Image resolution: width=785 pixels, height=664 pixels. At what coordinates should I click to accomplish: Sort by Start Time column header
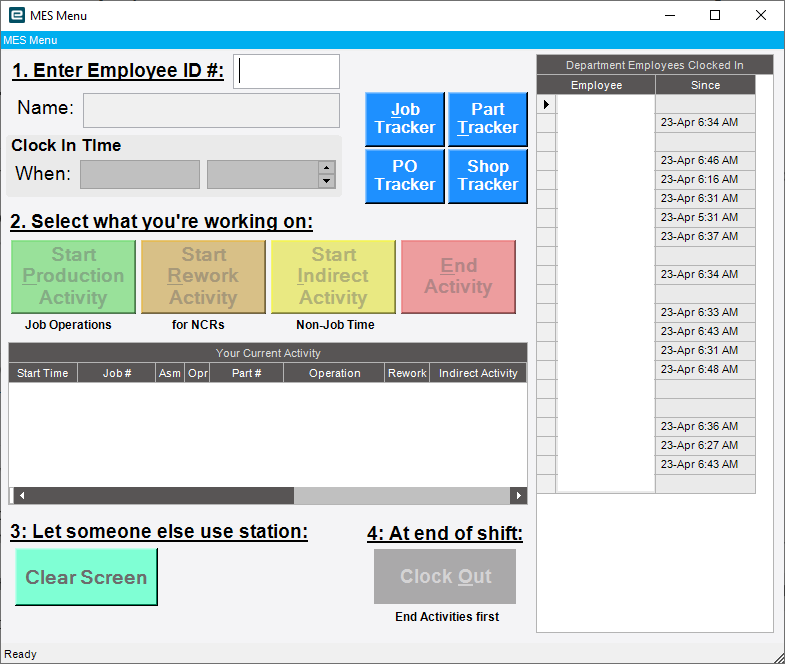coord(43,373)
